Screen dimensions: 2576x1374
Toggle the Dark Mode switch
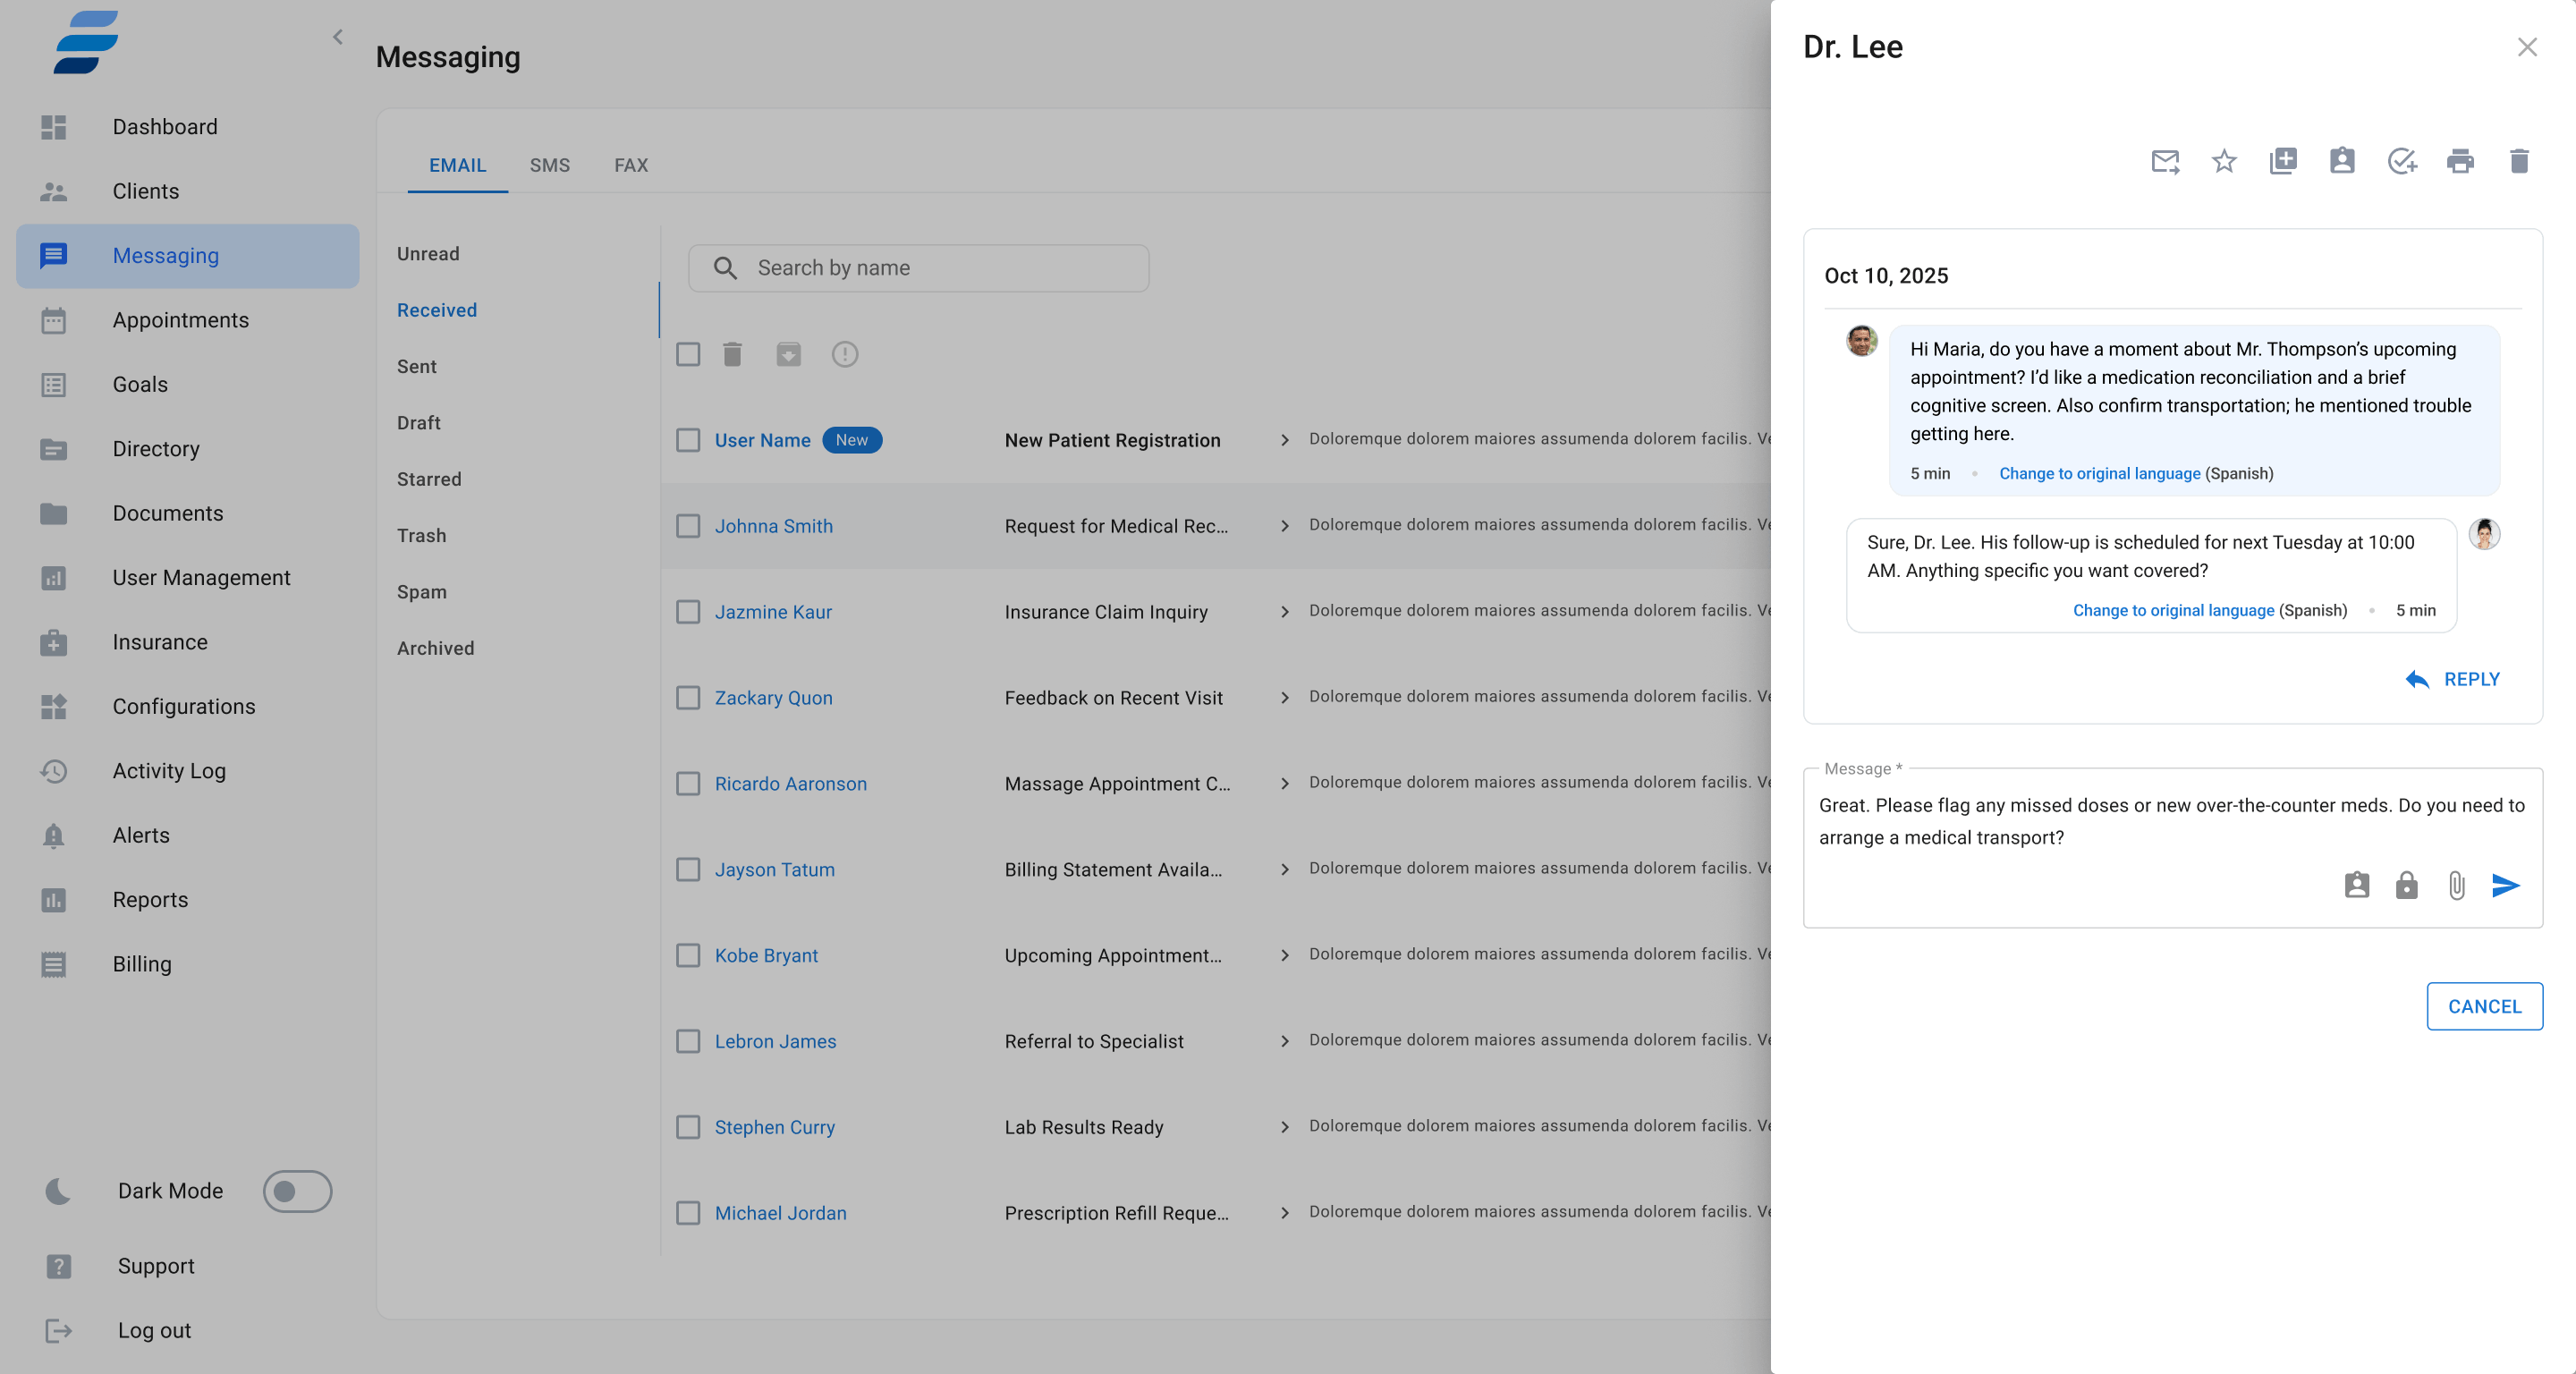[297, 1191]
